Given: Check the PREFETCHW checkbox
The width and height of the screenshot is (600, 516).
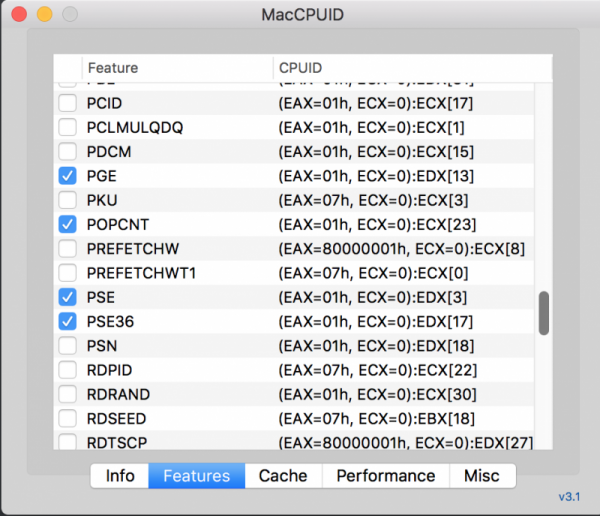Looking at the screenshot, I should (68, 248).
